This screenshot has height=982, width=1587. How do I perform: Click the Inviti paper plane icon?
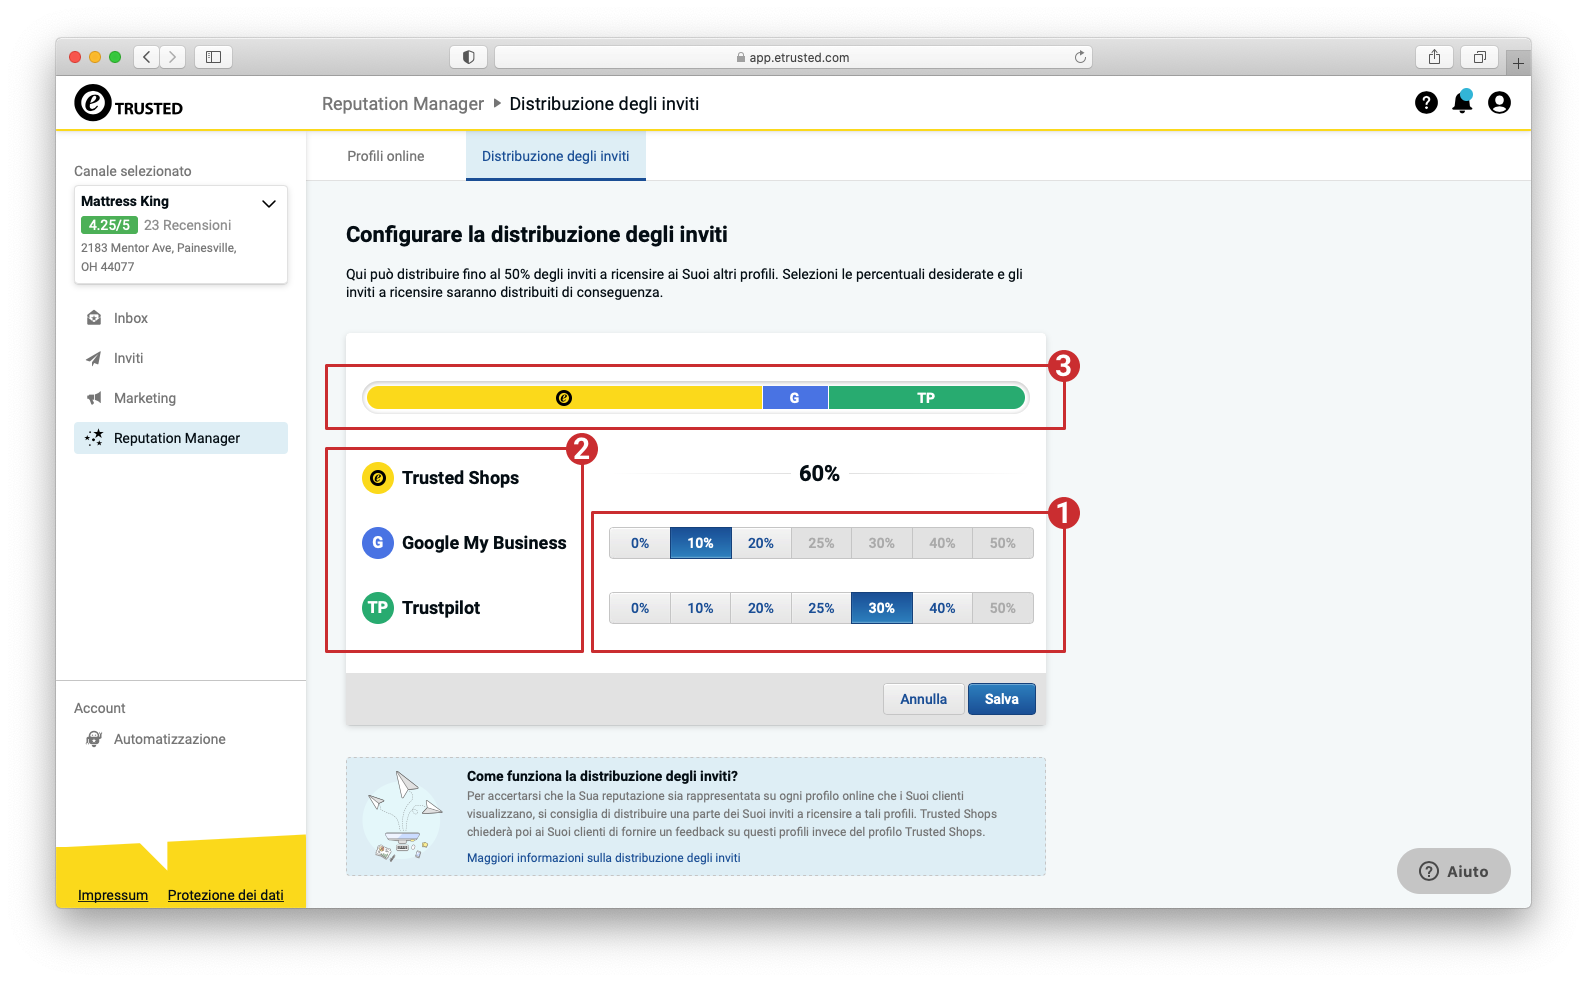tap(94, 358)
